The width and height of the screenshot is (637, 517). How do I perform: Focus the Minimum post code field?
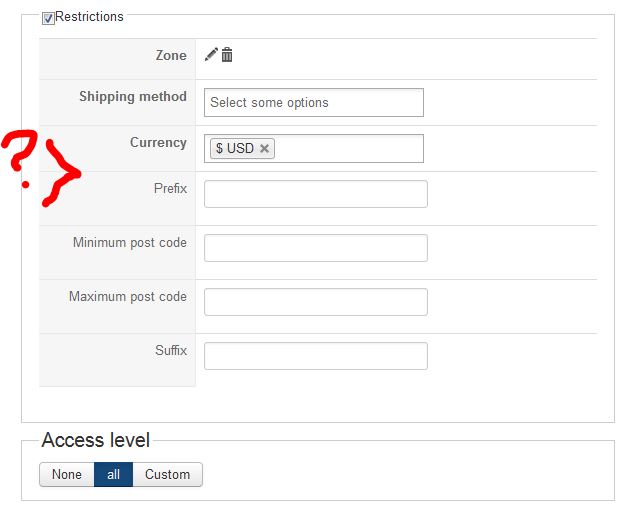(x=315, y=248)
